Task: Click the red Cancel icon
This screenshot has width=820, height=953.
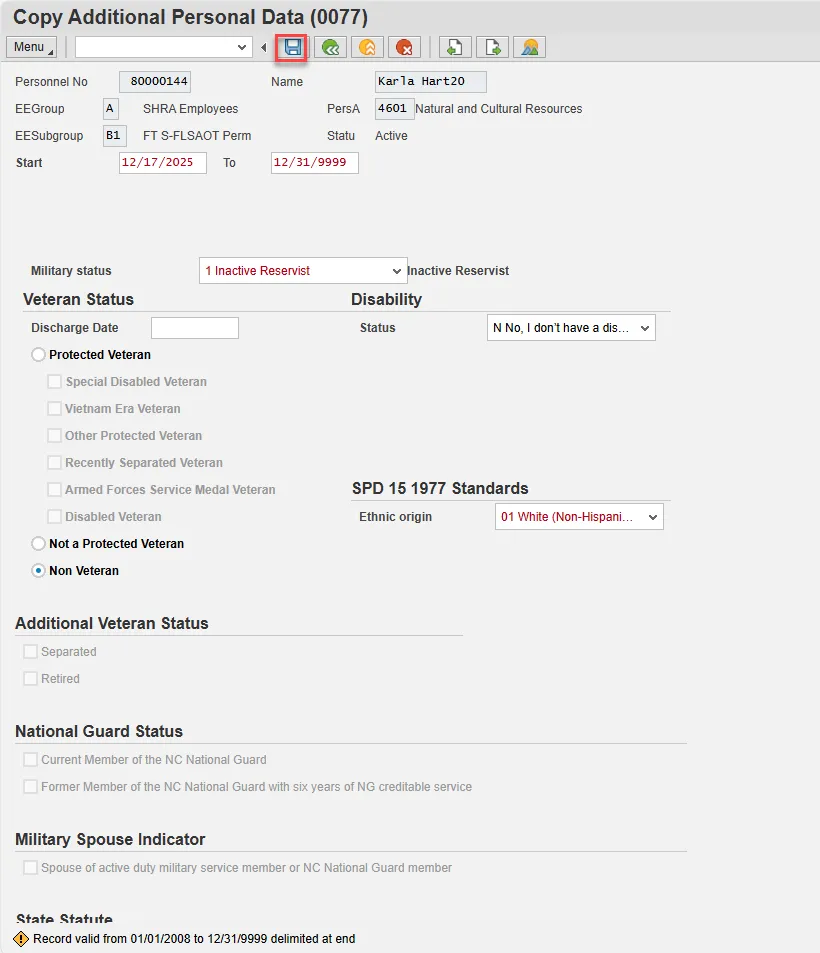Action: pos(404,47)
